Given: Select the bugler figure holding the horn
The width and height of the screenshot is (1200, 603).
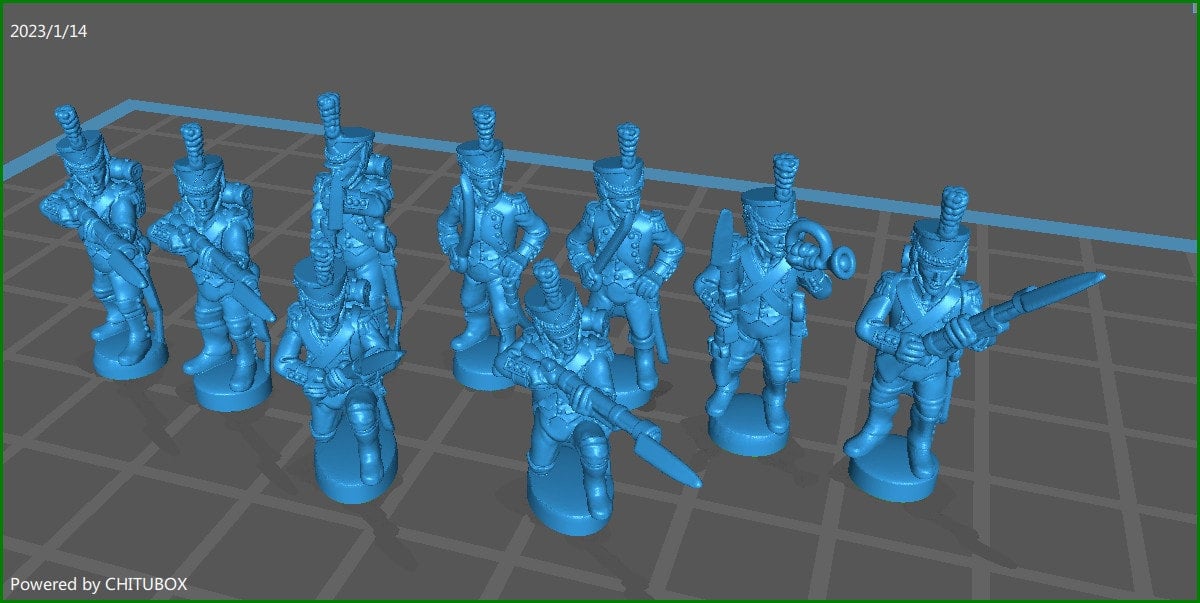Looking at the screenshot, I should point(765,300).
